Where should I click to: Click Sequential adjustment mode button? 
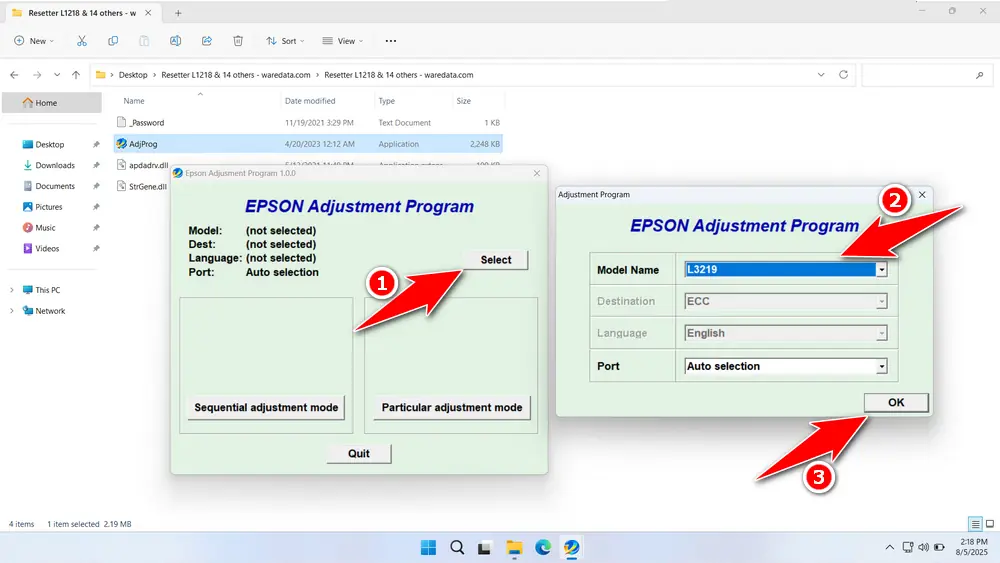[266, 407]
